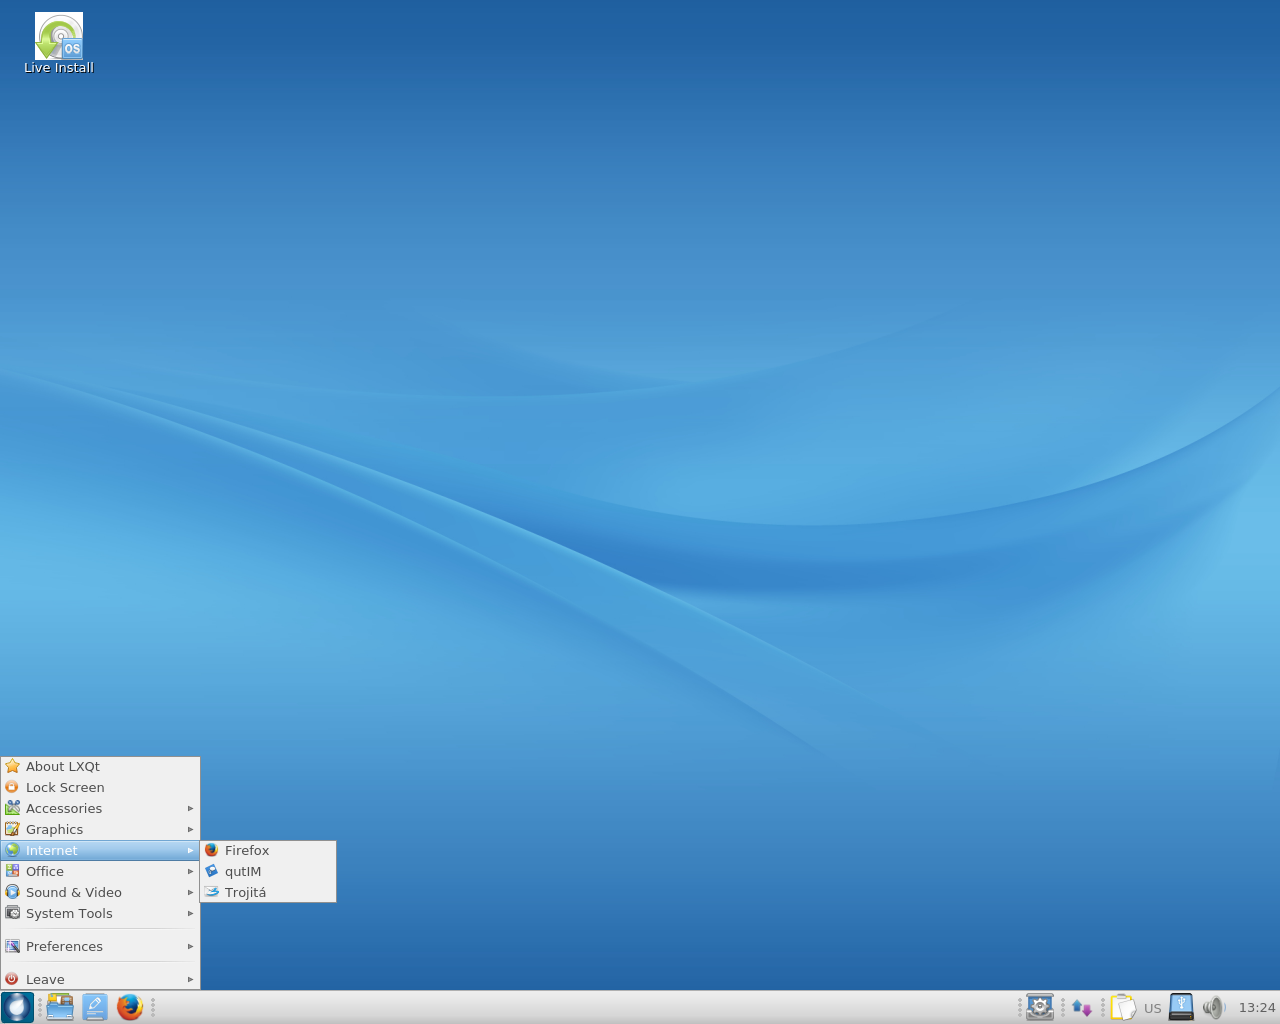Open the Live Install desktop icon

[59, 44]
